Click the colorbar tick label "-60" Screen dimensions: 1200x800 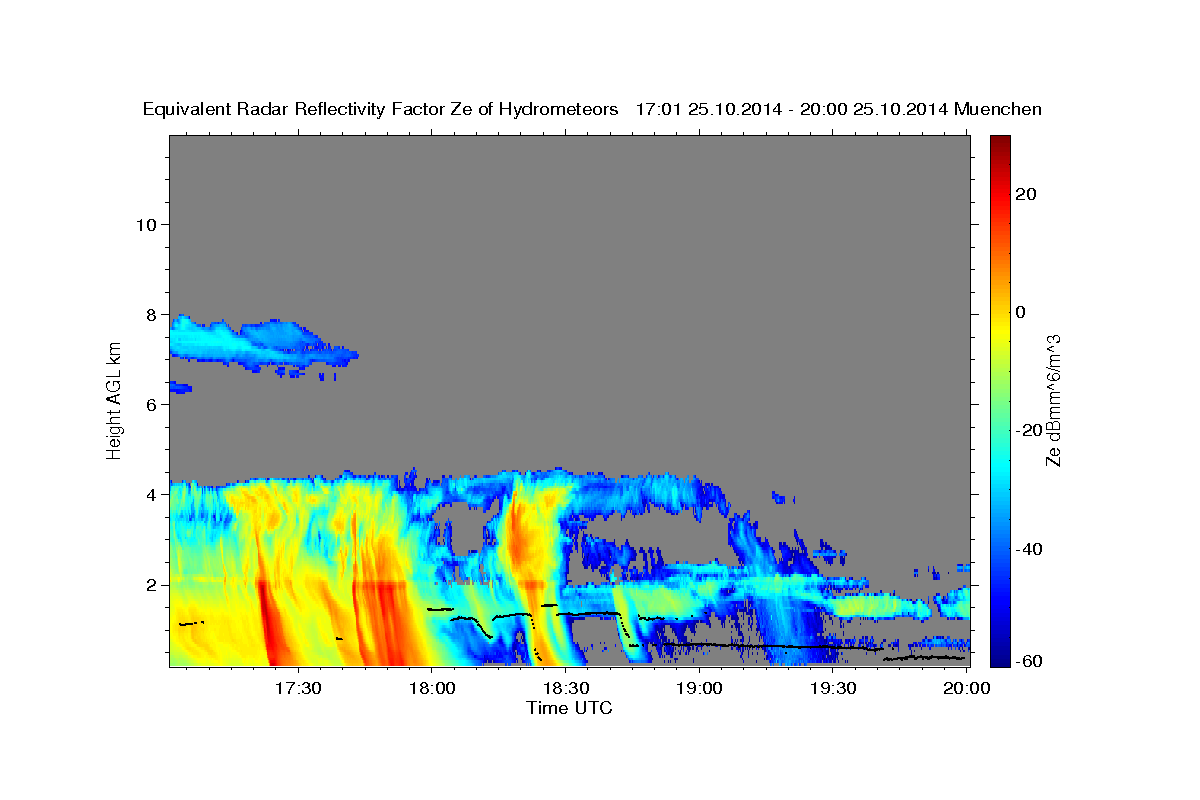(x=1028, y=660)
